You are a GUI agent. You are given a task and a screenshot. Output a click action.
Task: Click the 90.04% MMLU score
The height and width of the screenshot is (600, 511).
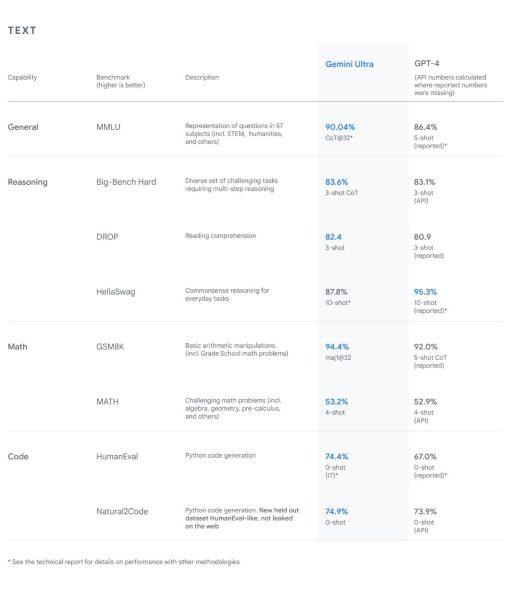point(340,127)
